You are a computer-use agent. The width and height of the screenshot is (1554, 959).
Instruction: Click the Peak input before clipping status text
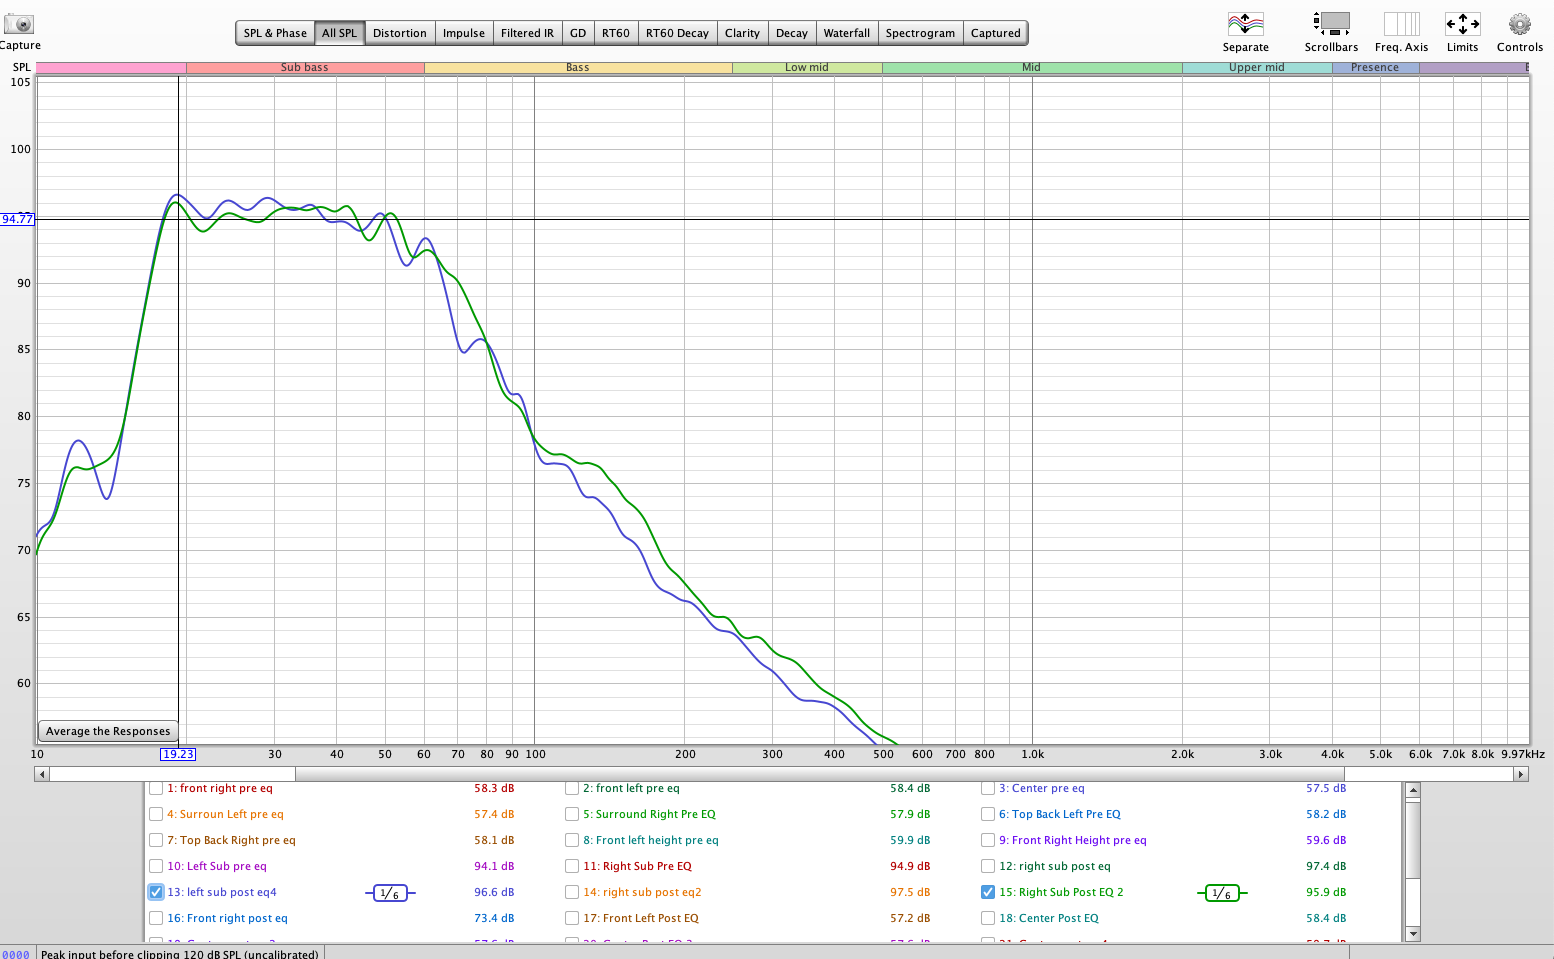pos(180,954)
